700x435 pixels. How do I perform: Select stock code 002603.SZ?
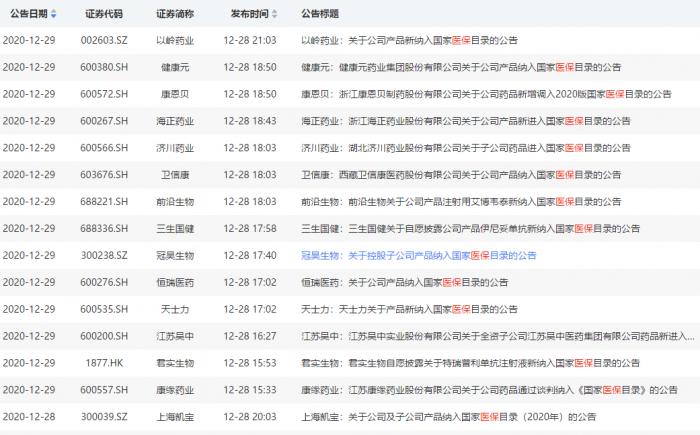[x=104, y=41]
